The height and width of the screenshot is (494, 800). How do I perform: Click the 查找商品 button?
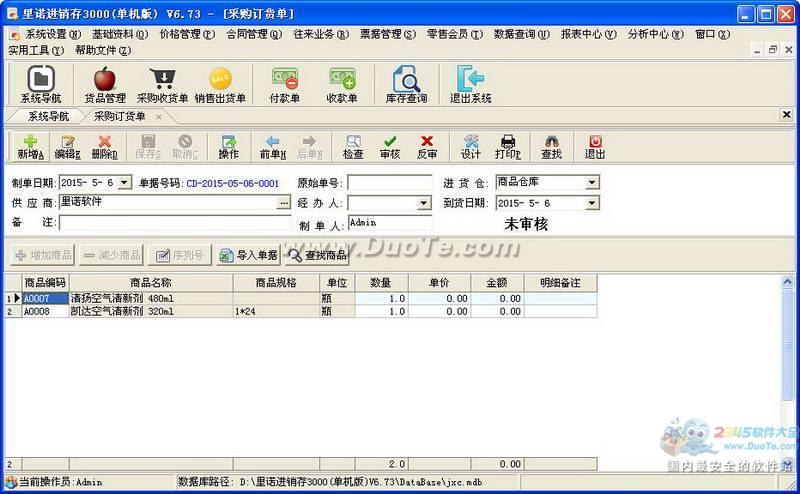(x=317, y=255)
